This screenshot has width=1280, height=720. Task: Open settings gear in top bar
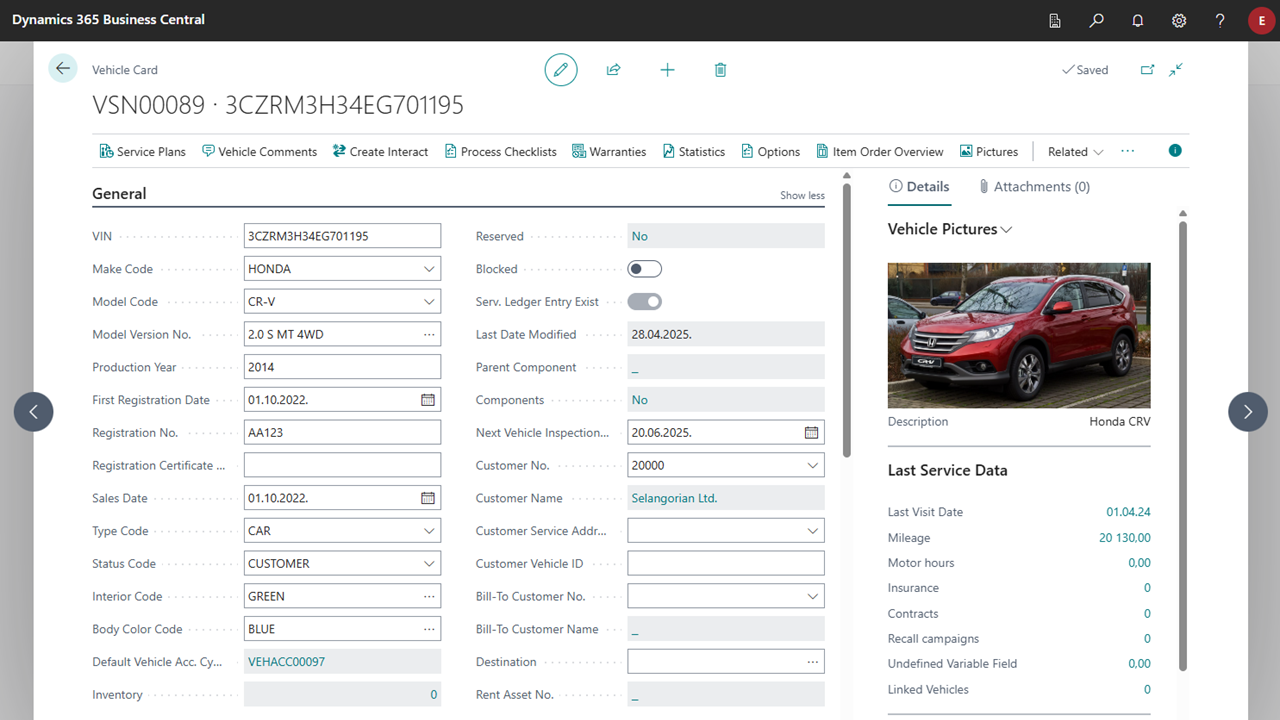click(x=1179, y=20)
